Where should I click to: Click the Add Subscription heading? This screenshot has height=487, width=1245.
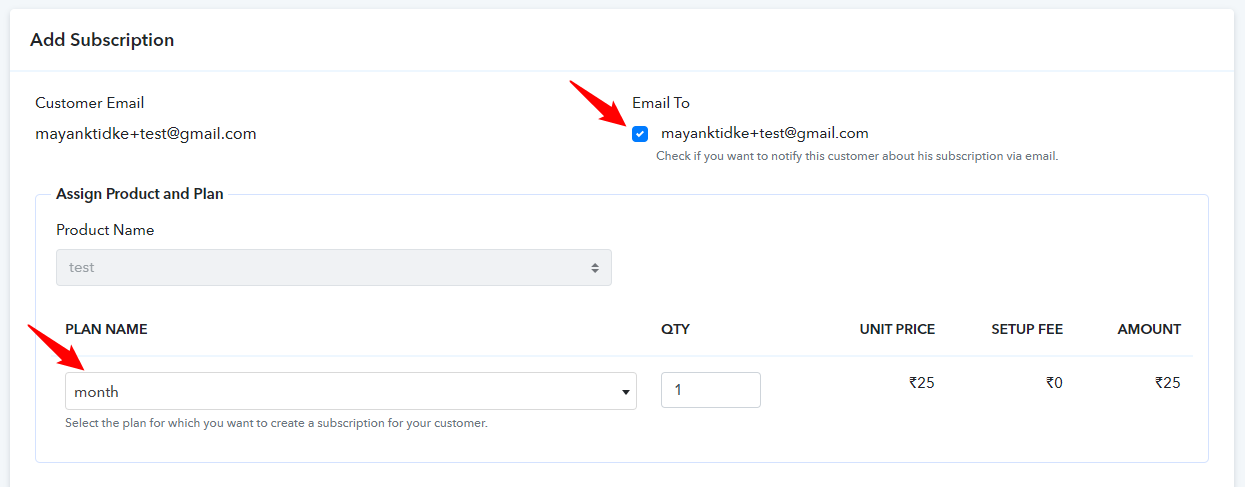pyautogui.click(x=102, y=40)
